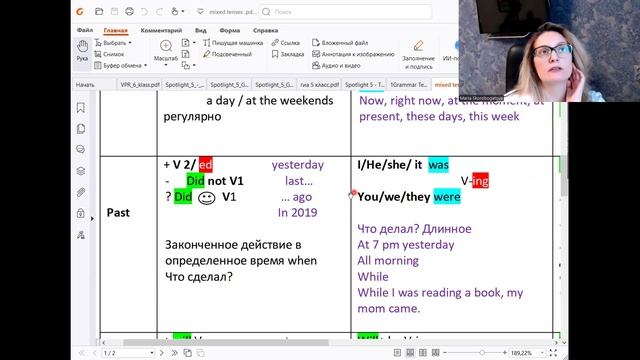Click the Open file icon in quick access toolbar

(99, 11)
